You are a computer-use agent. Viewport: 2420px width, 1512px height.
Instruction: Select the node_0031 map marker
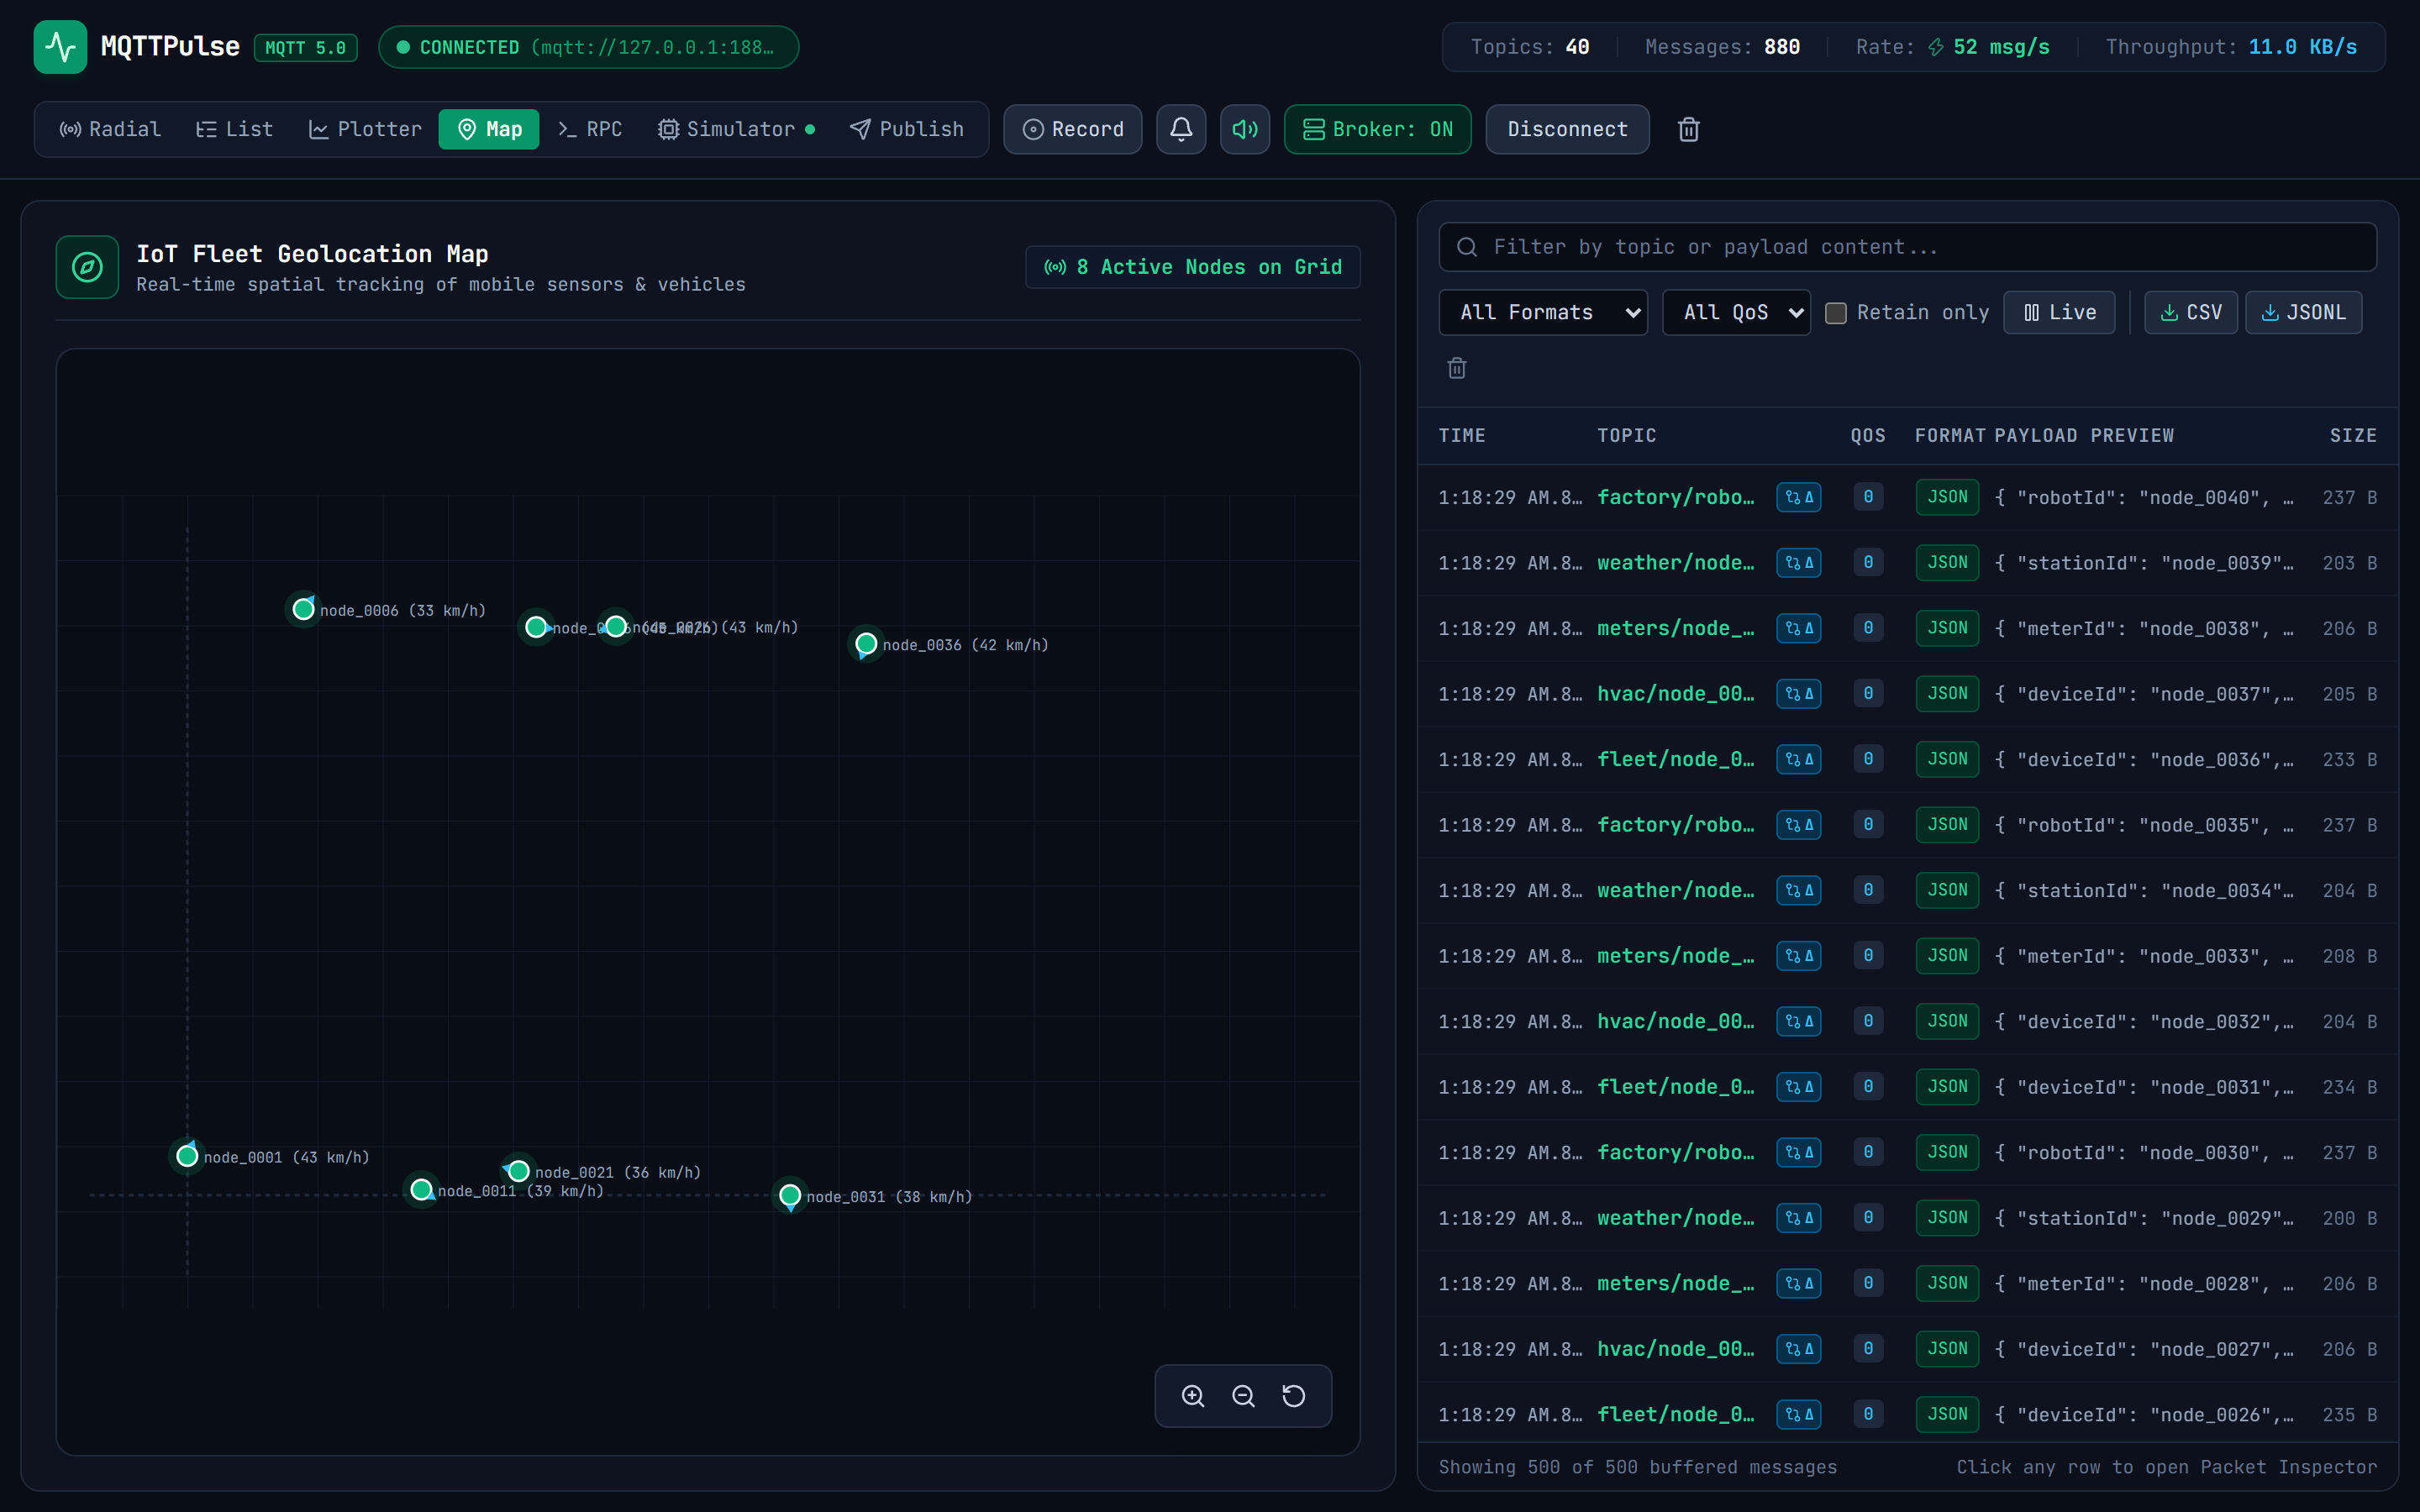tap(790, 1195)
